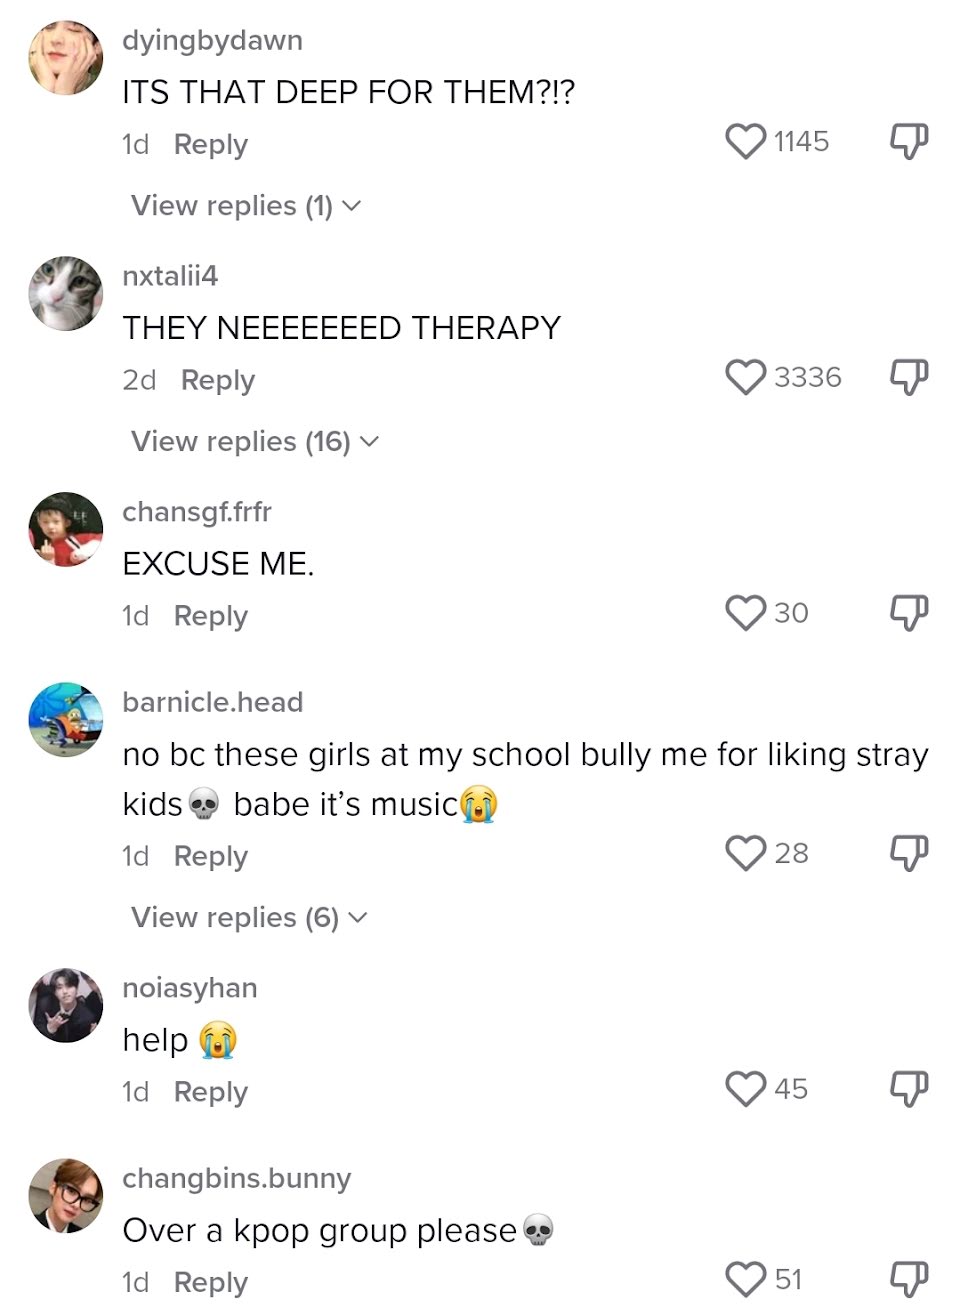This screenshot has height=1316, width=960.
Task: Reply to changbins.bunny's comment
Action: tap(210, 1282)
